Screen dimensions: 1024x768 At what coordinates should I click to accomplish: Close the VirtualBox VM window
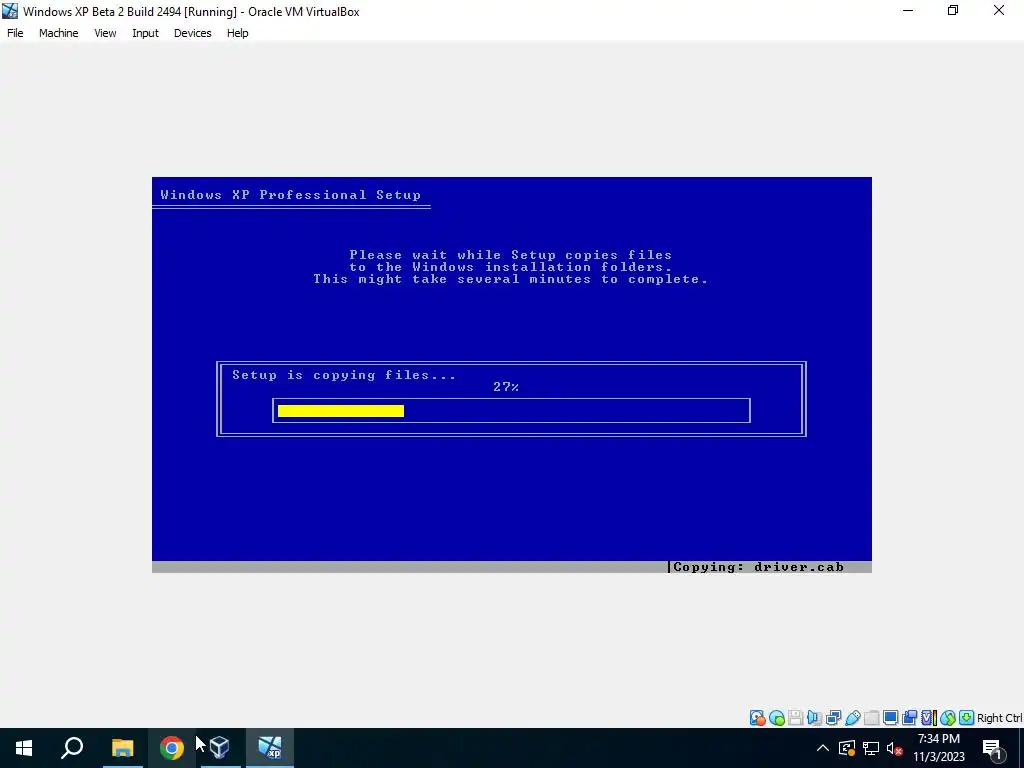click(x=999, y=10)
